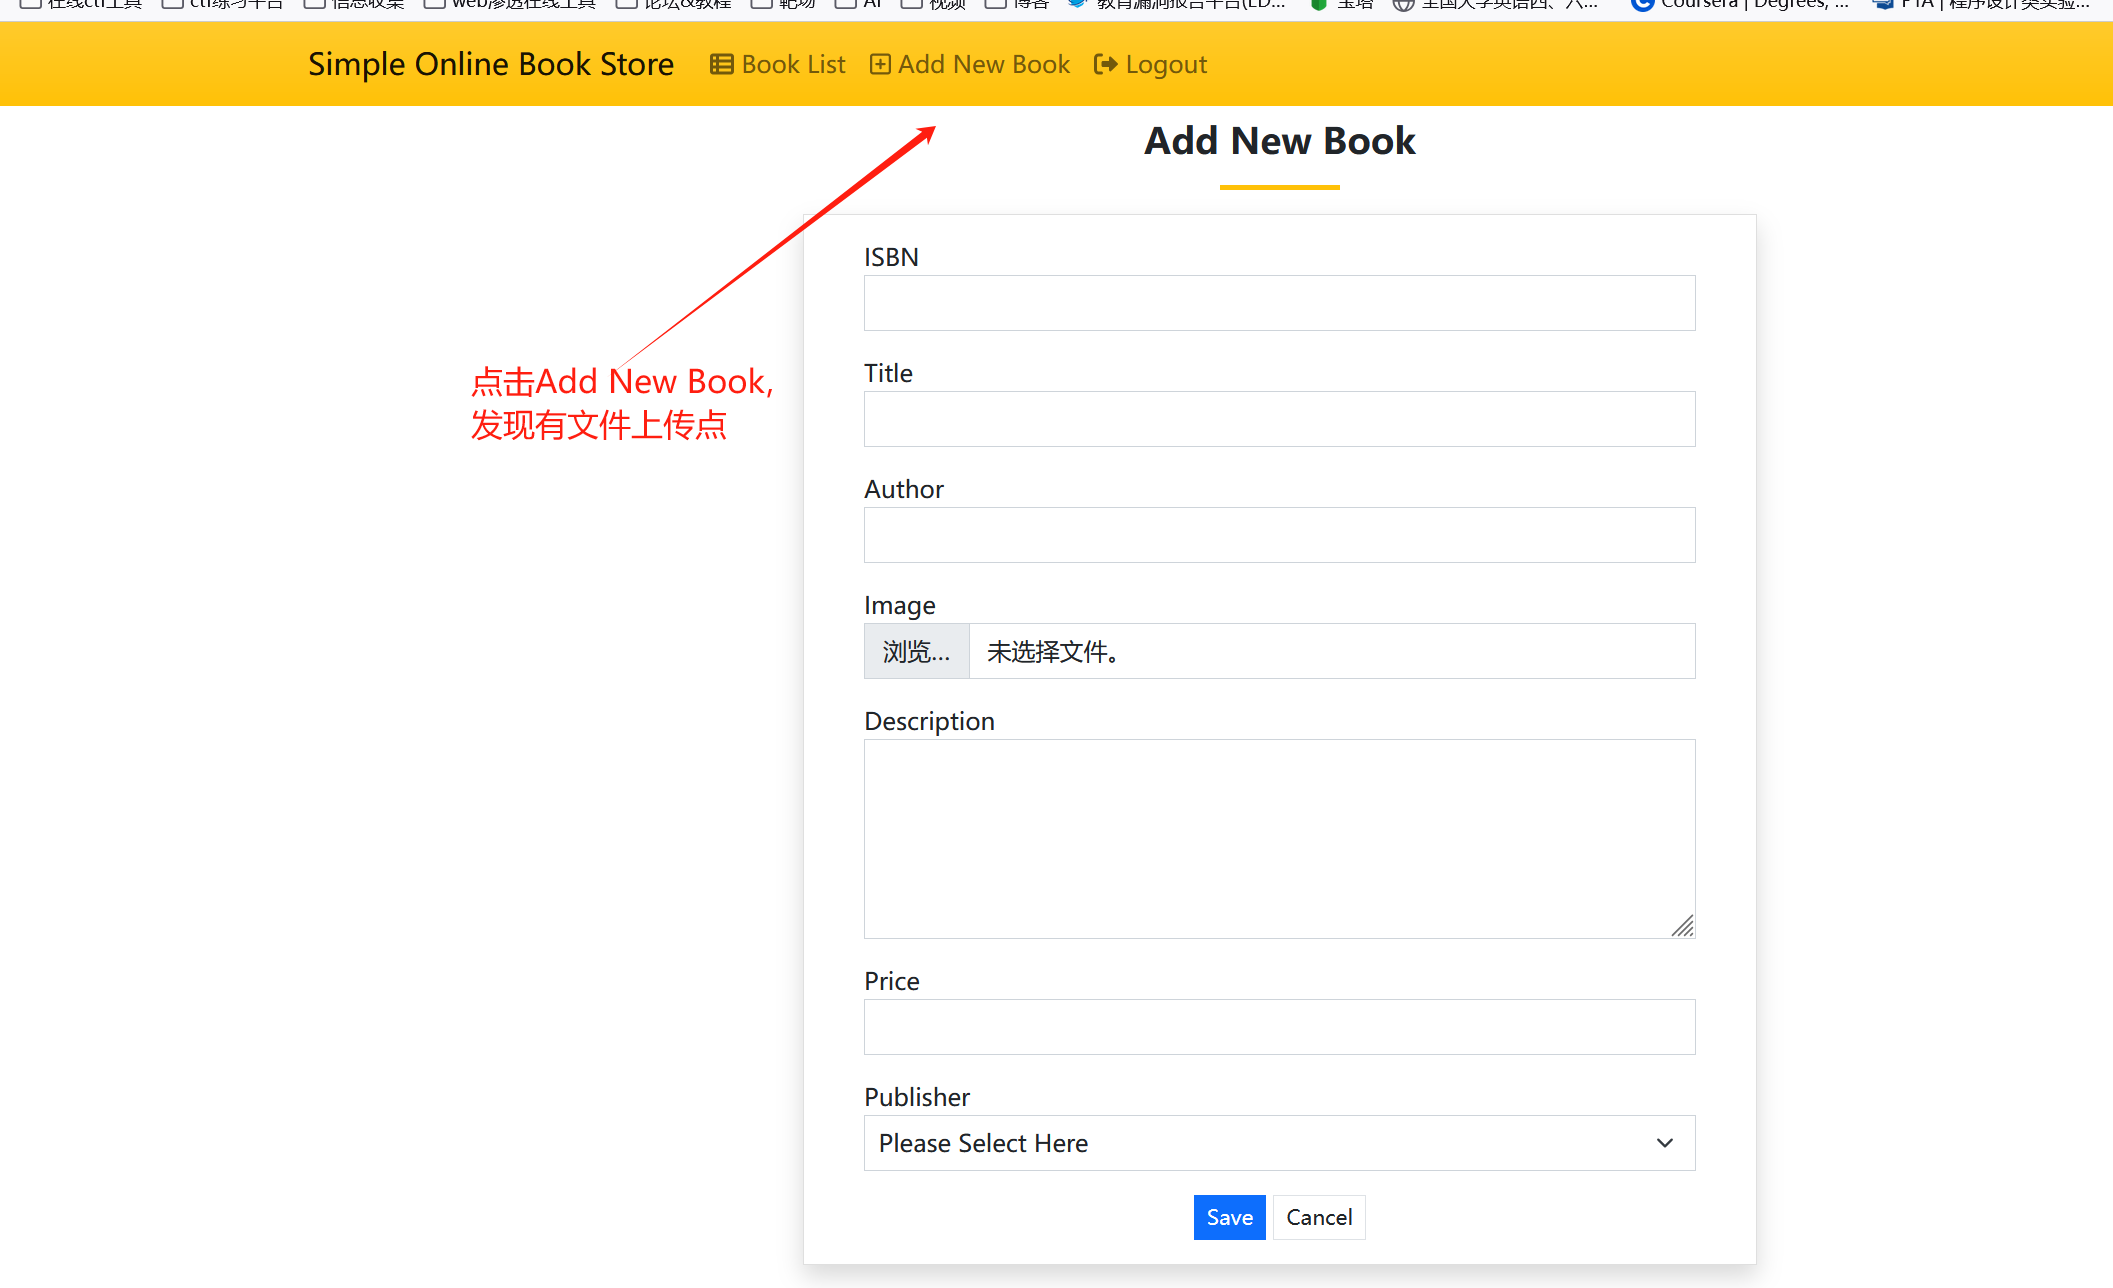This screenshot has width=2113, height=1288.
Task: Click the 浏览... browse file button
Action: click(x=916, y=652)
